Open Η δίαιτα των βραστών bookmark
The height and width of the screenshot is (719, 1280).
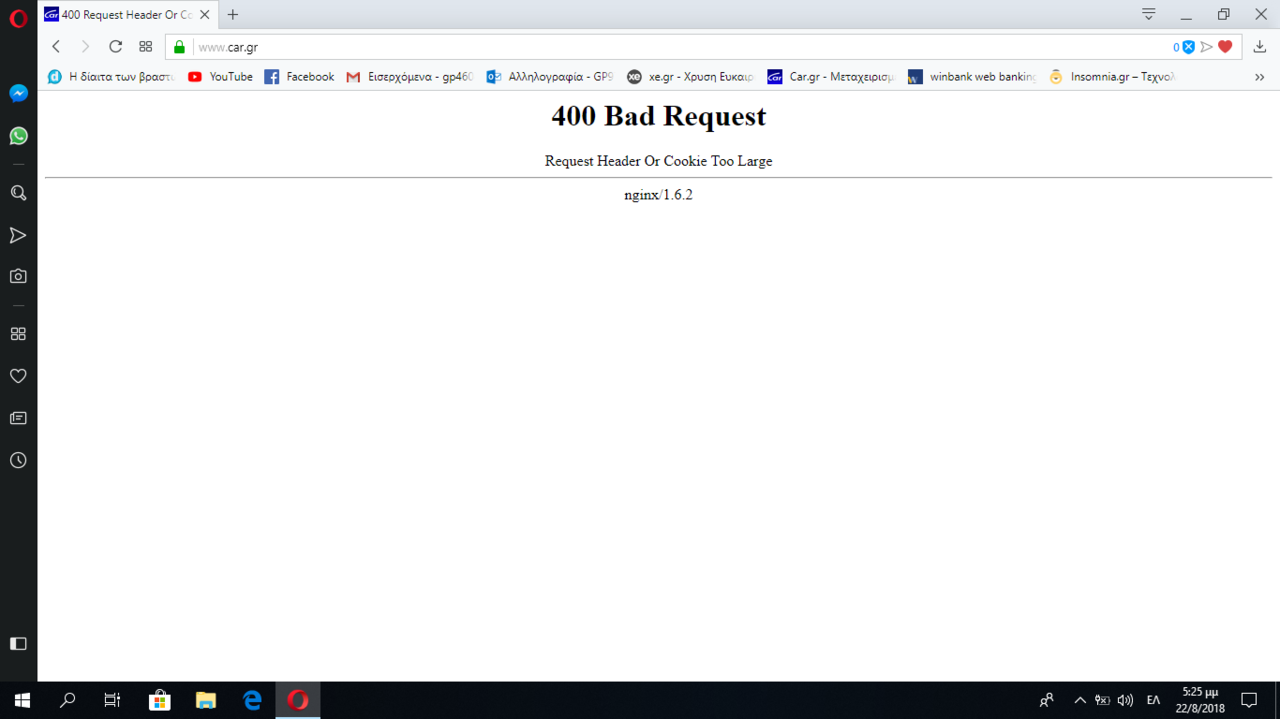pyautogui.click(x=110, y=77)
